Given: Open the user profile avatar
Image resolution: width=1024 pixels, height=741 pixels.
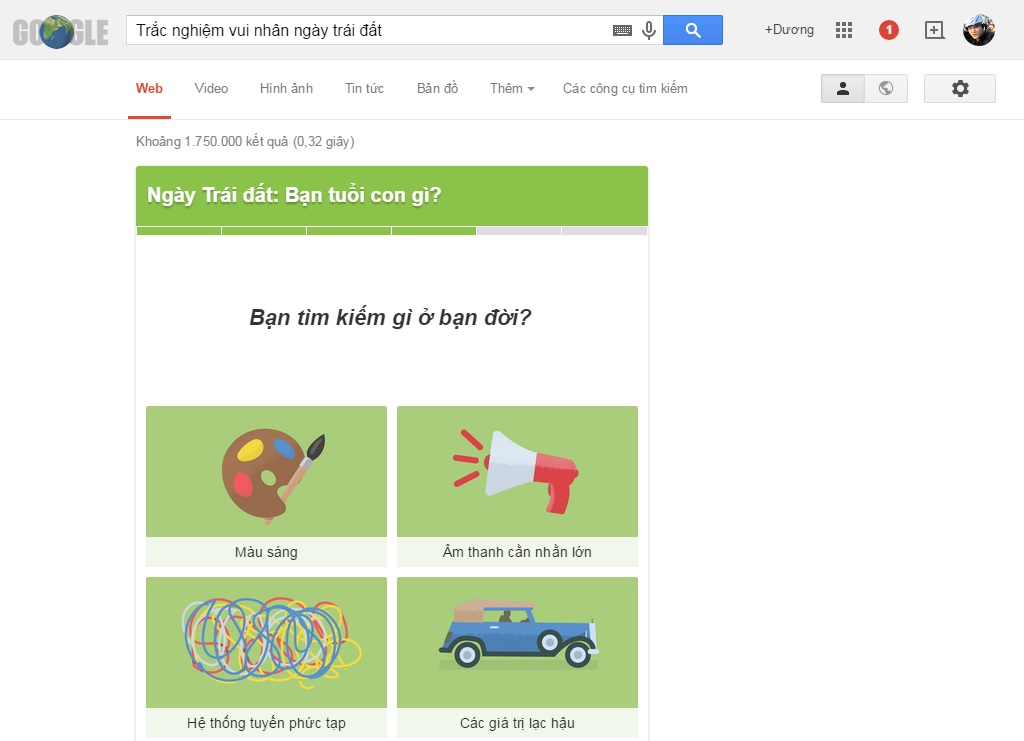Looking at the screenshot, I should (978, 30).
